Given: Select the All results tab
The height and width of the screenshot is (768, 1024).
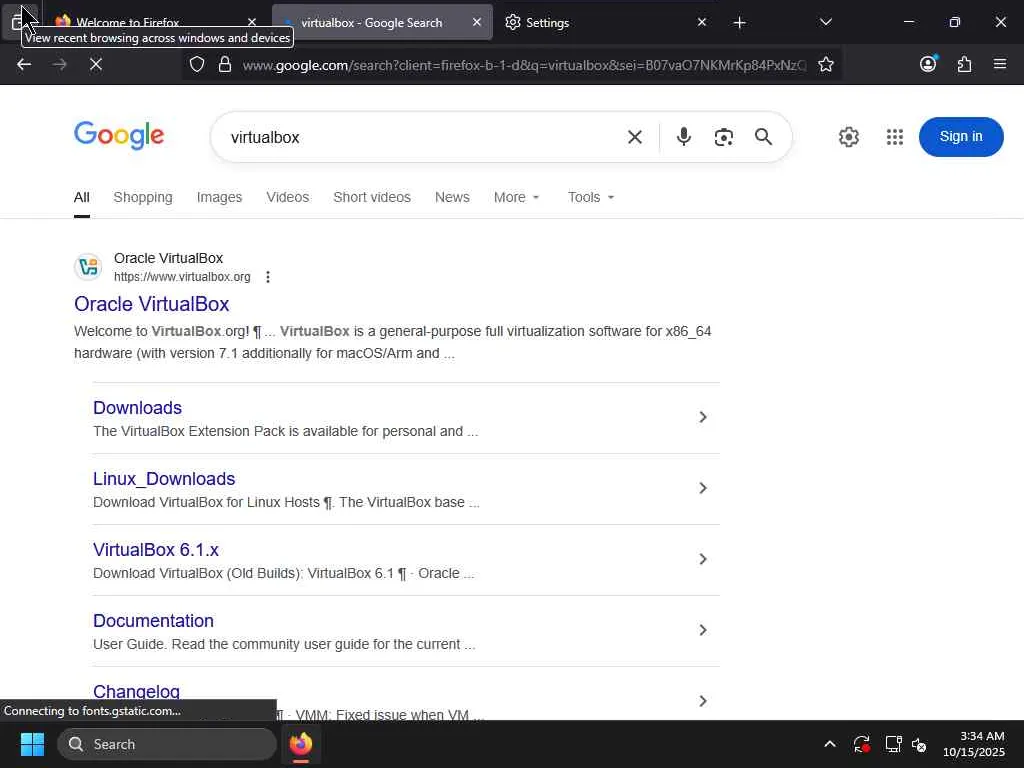Looking at the screenshot, I should click(82, 197).
